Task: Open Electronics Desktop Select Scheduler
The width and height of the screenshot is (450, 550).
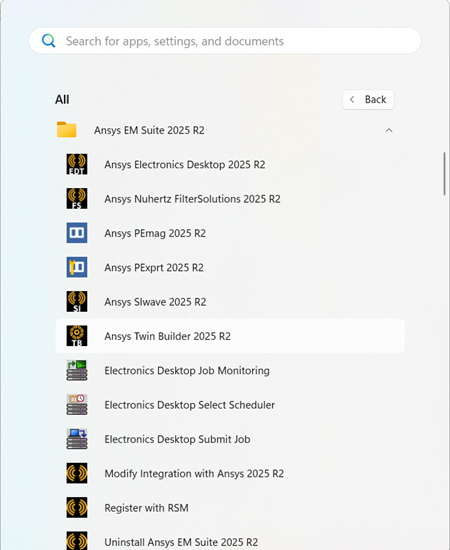Action: (x=230, y=405)
